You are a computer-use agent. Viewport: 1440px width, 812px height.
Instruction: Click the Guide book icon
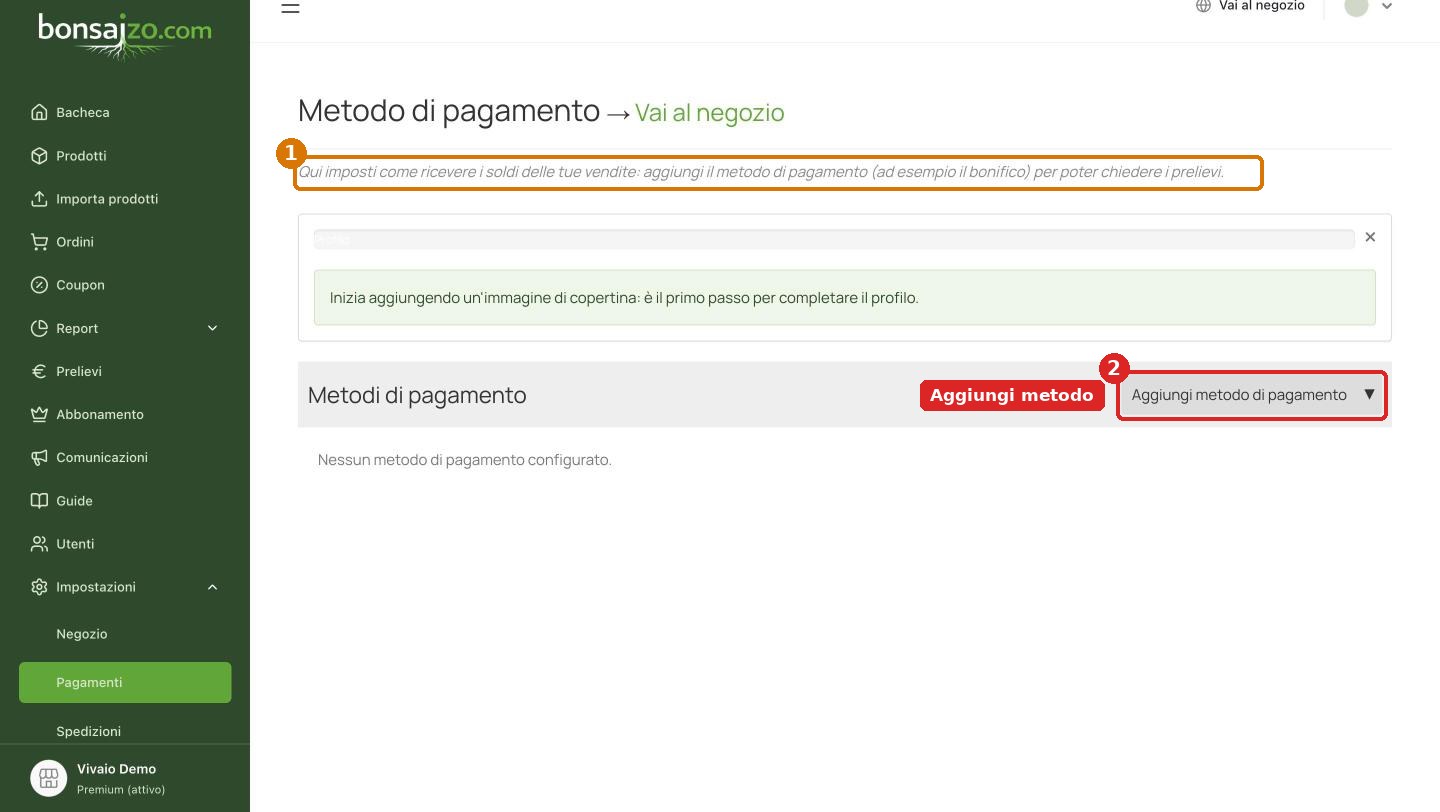(x=39, y=500)
